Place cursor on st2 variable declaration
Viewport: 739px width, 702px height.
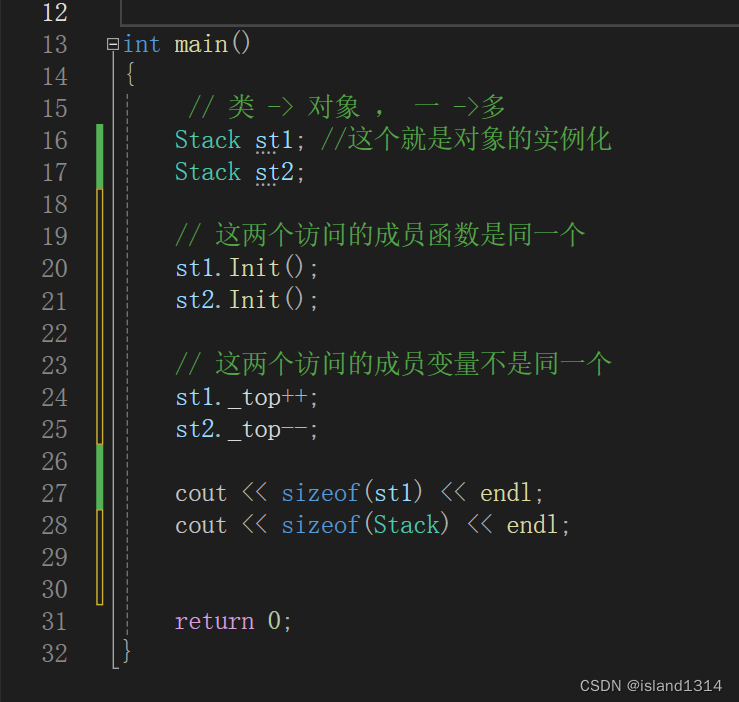click(x=274, y=173)
